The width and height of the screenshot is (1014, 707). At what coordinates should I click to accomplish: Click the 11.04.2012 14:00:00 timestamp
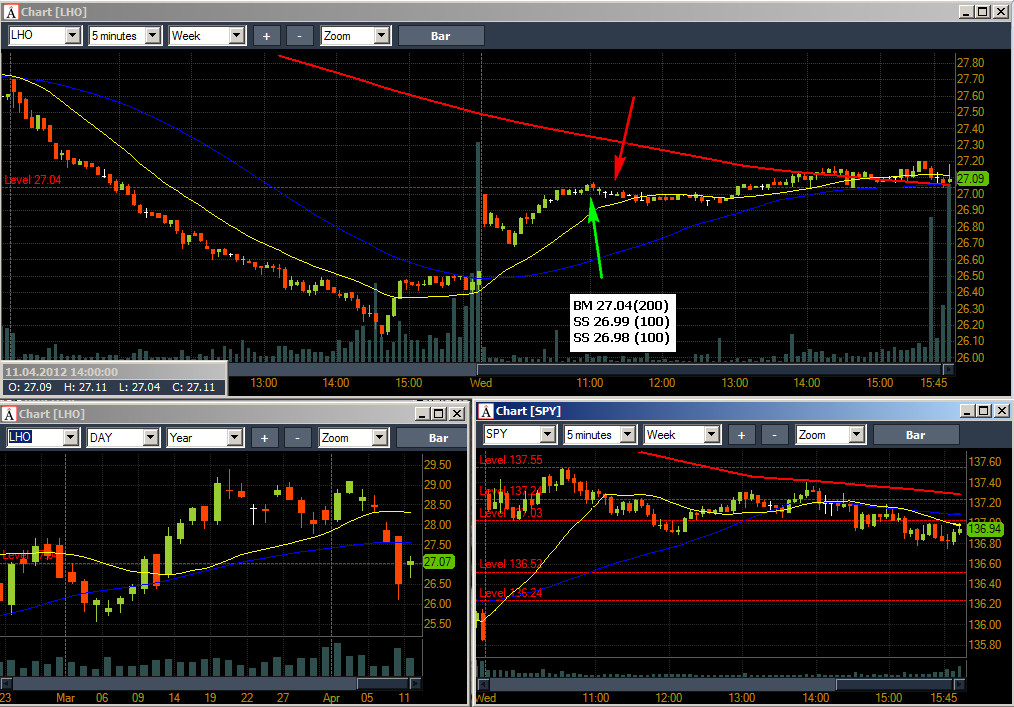61,372
